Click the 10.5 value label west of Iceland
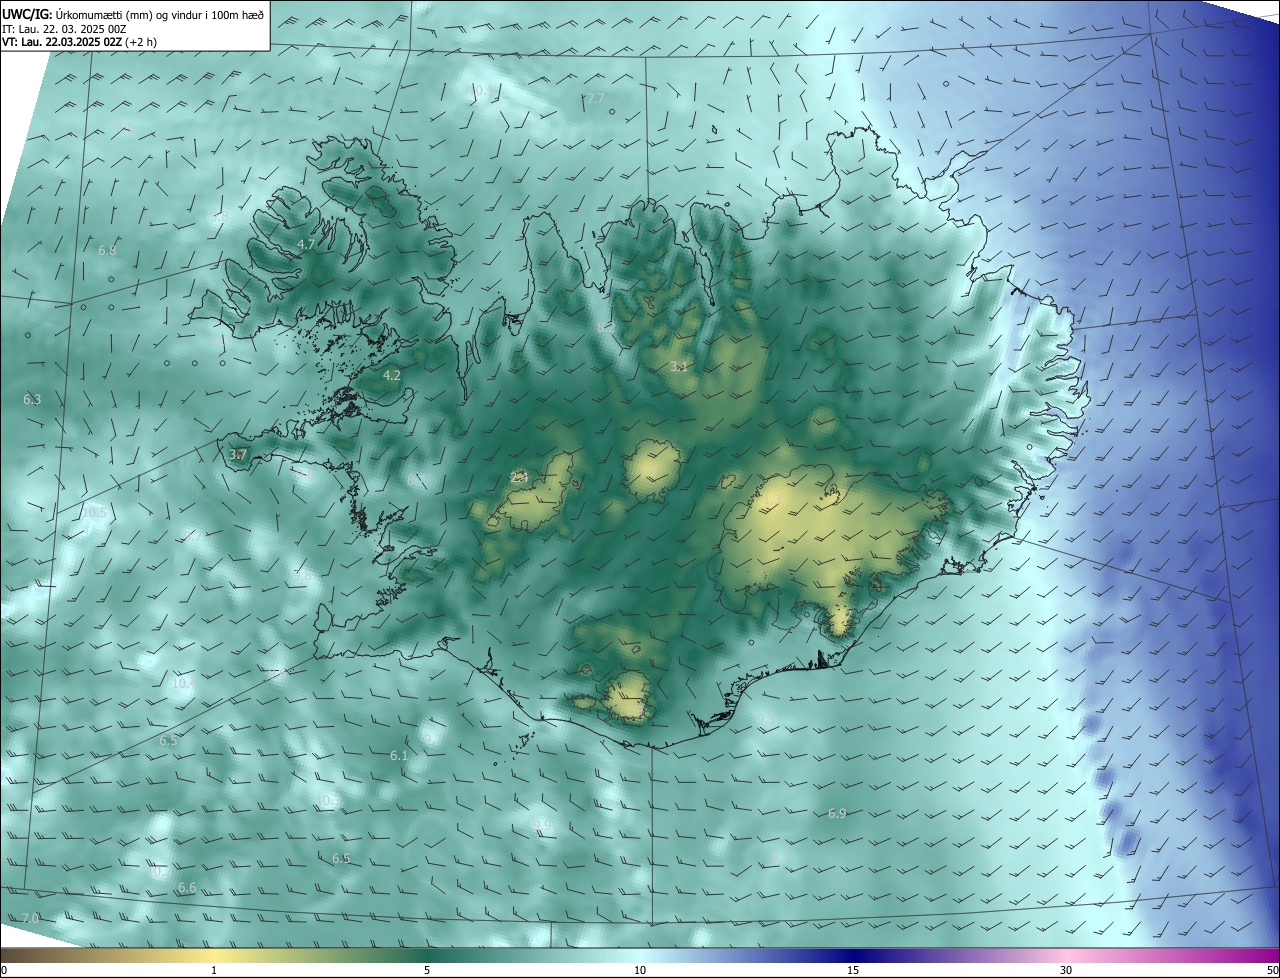 (94, 512)
